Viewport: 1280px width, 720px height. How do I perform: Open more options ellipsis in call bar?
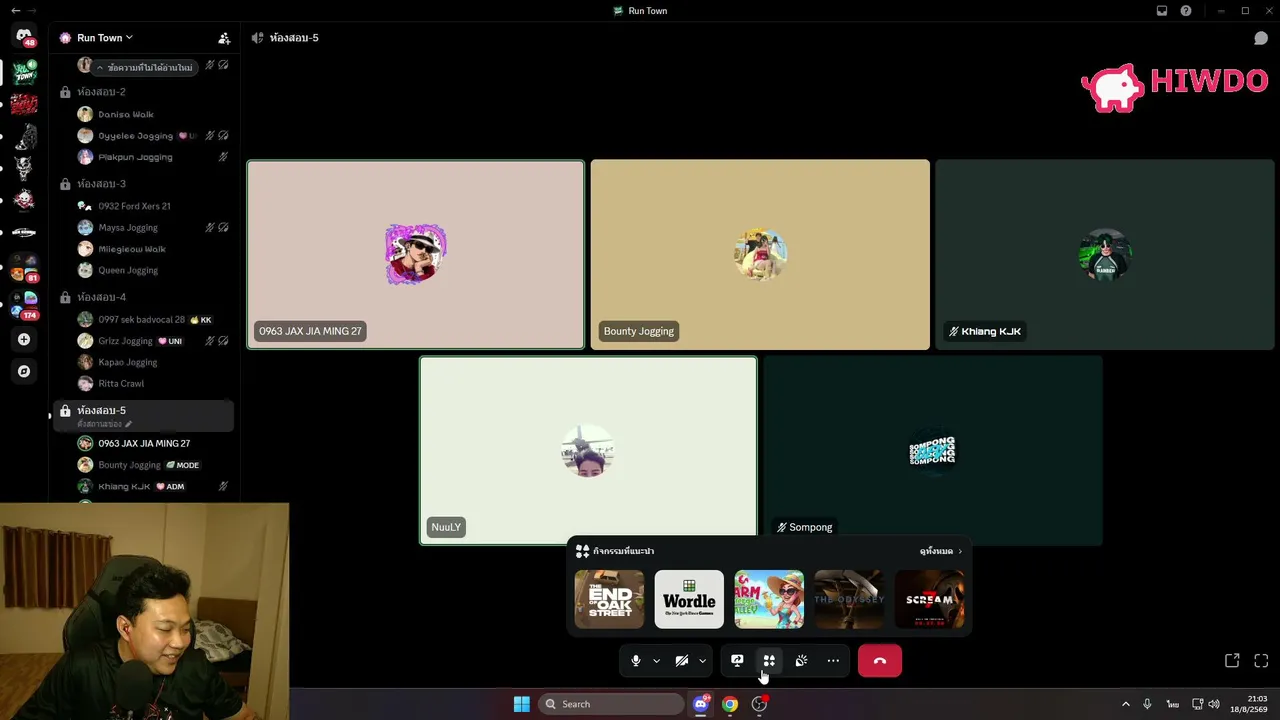(x=833, y=661)
